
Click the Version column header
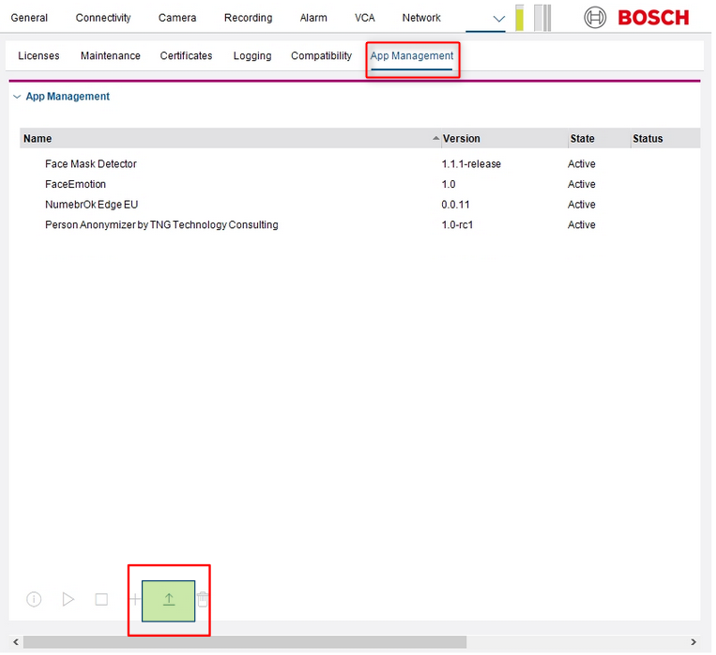click(x=462, y=139)
